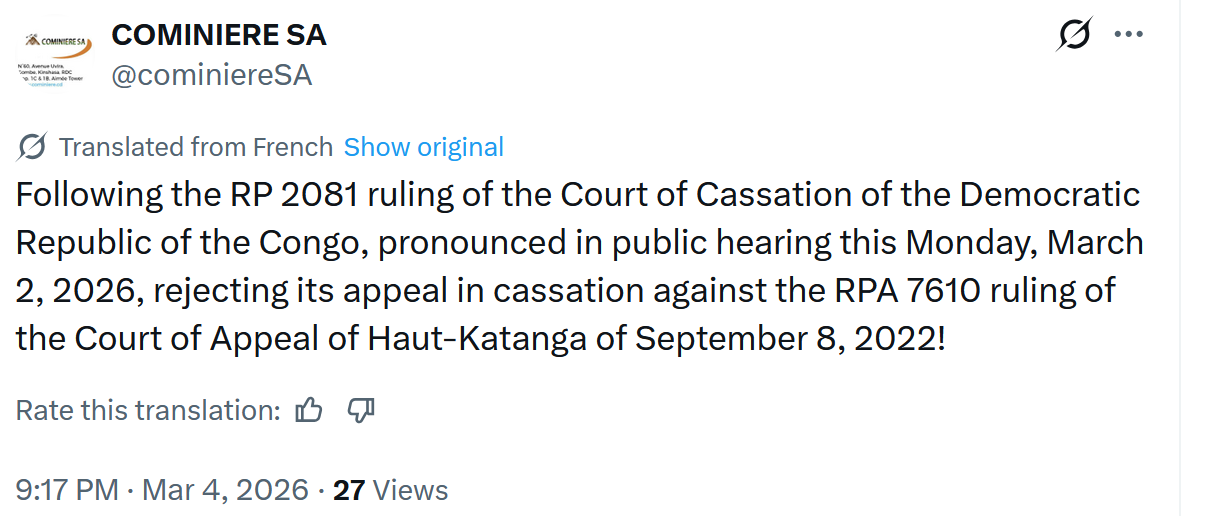The height and width of the screenshot is (516, 1208).
Task: Click the thumbs down translation rating icon
Action: coord(360,410)
